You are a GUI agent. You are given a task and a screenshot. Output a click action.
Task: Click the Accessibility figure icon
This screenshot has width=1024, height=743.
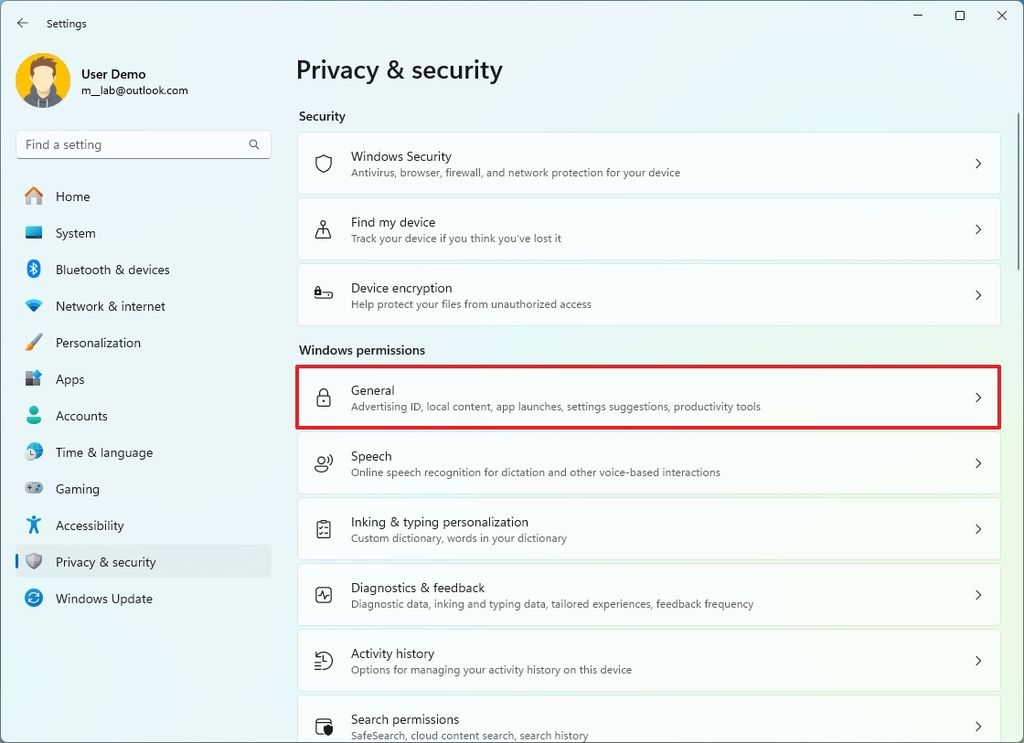coord(34,525)
